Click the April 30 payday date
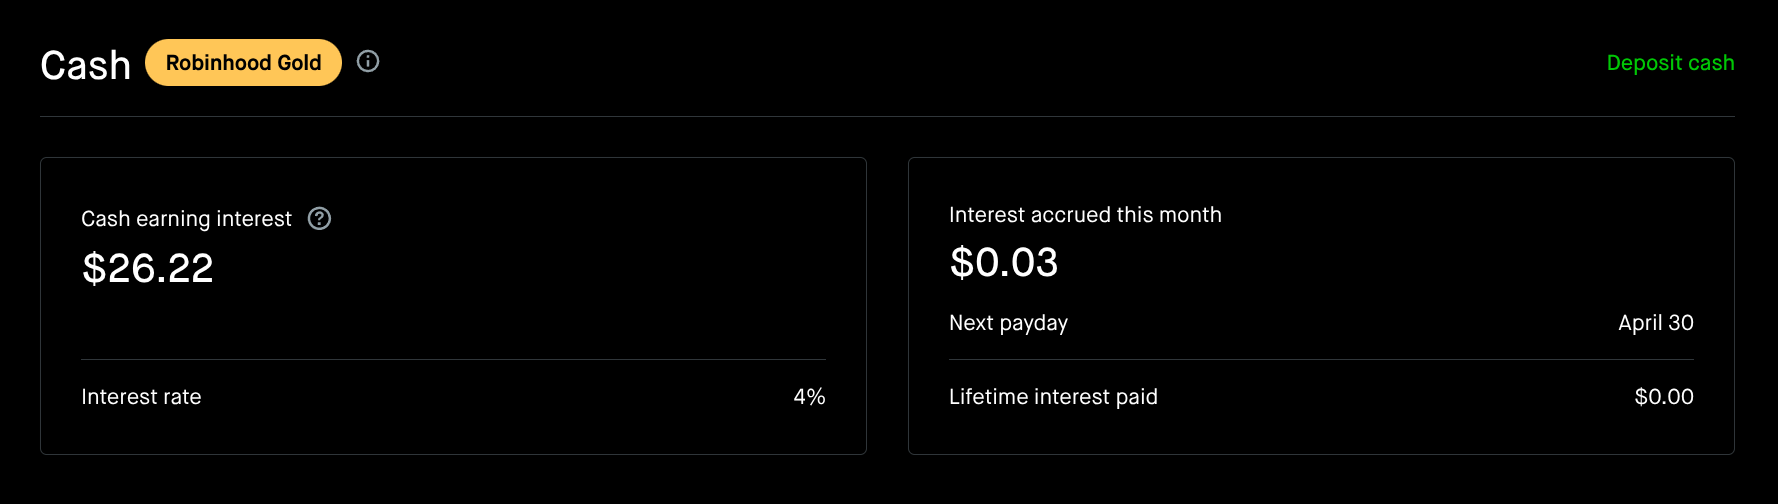Image resolution: width=1778 pixels, height=504 pixels. point(1655,323)
